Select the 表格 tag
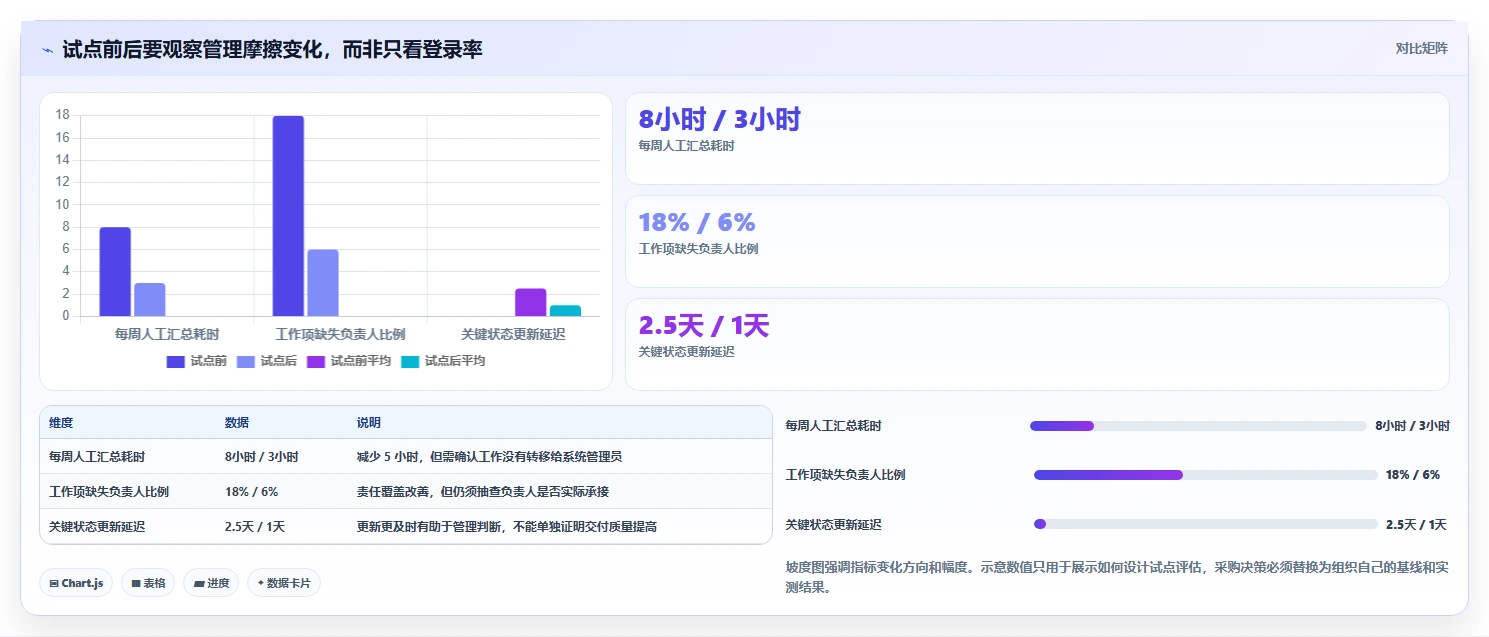This screenshot has height=637, width=1489. (148, 583)
